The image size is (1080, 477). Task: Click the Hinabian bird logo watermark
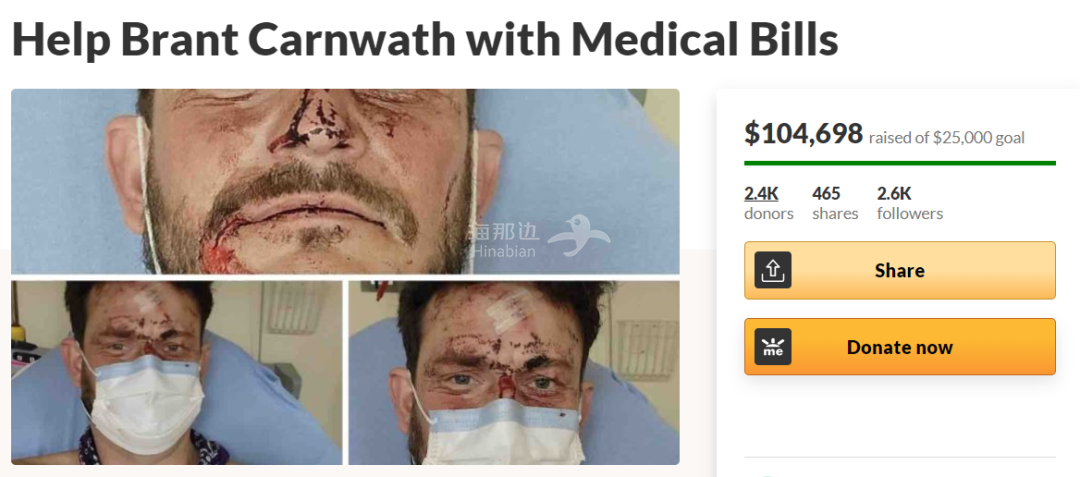(x=579, y=236)
